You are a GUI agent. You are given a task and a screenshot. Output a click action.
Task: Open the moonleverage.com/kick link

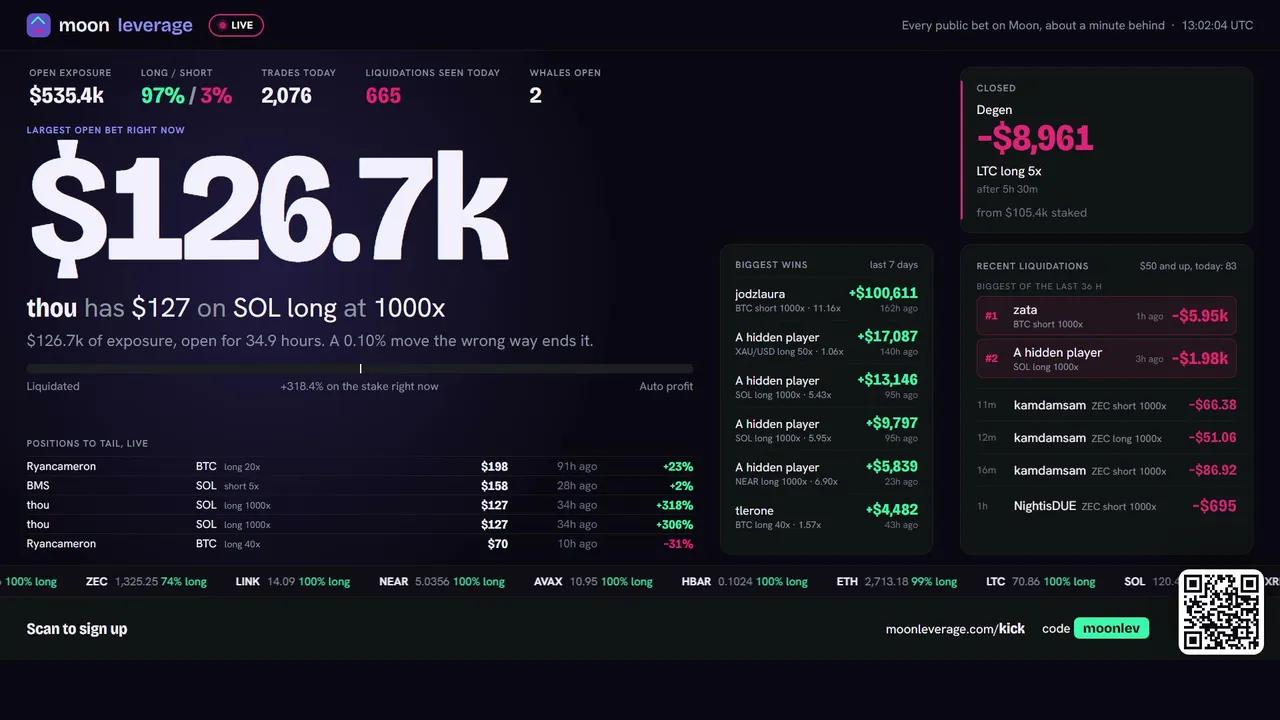[955, 629]
